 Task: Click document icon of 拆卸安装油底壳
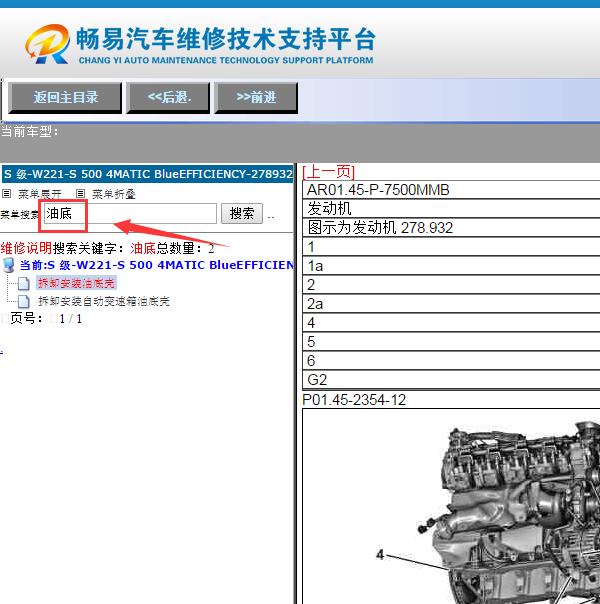click(x=24, y=284)
